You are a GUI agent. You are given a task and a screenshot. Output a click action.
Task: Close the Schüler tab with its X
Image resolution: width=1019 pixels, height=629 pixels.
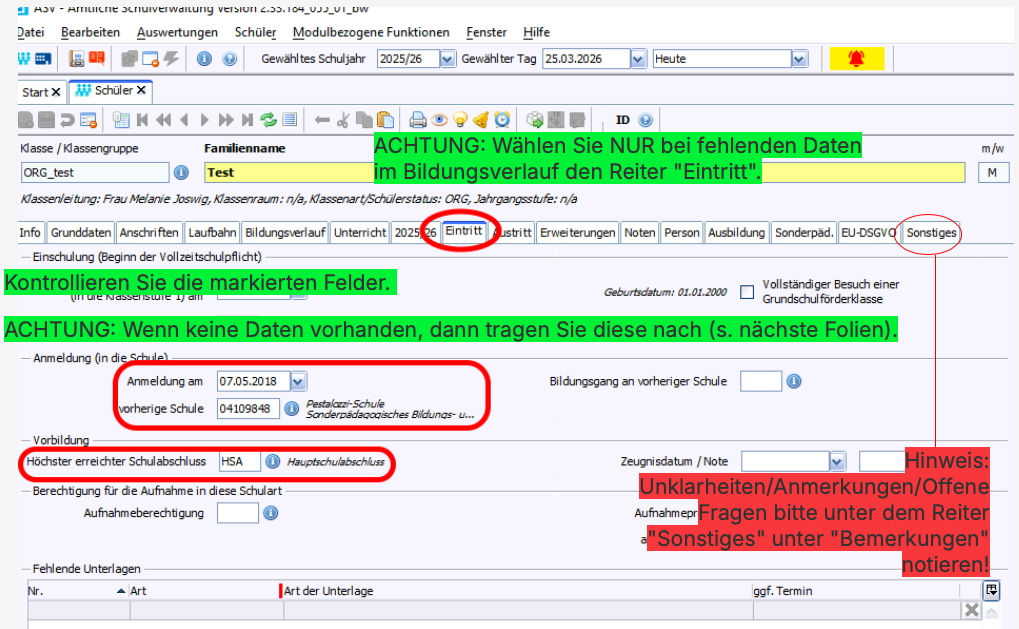point(141,90)
